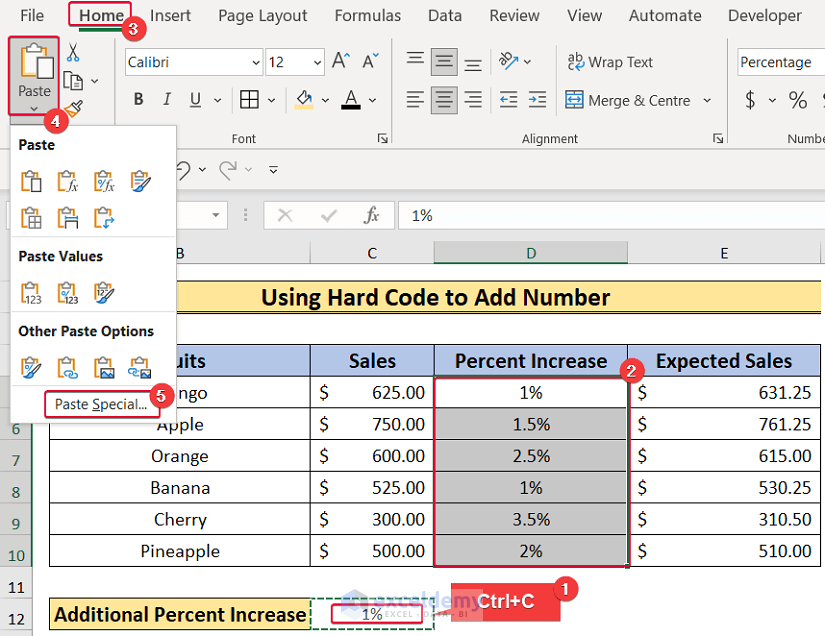Image resolution: width=825 pixels, height=636 pixels.
Task: Switch to the Formulas tab
Action: click(367, 15)
